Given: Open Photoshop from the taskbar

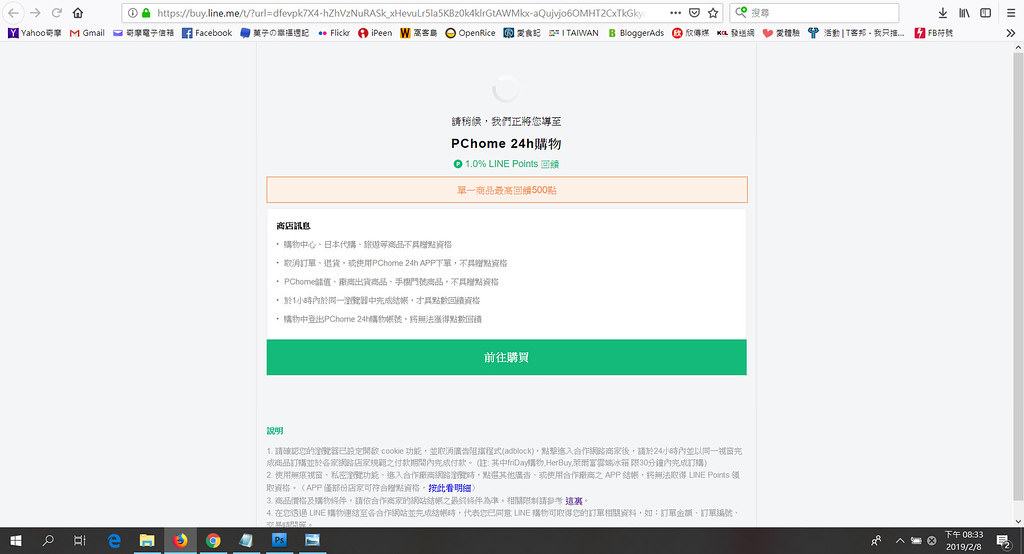Looking at the screenshot, I should [279, 540].
